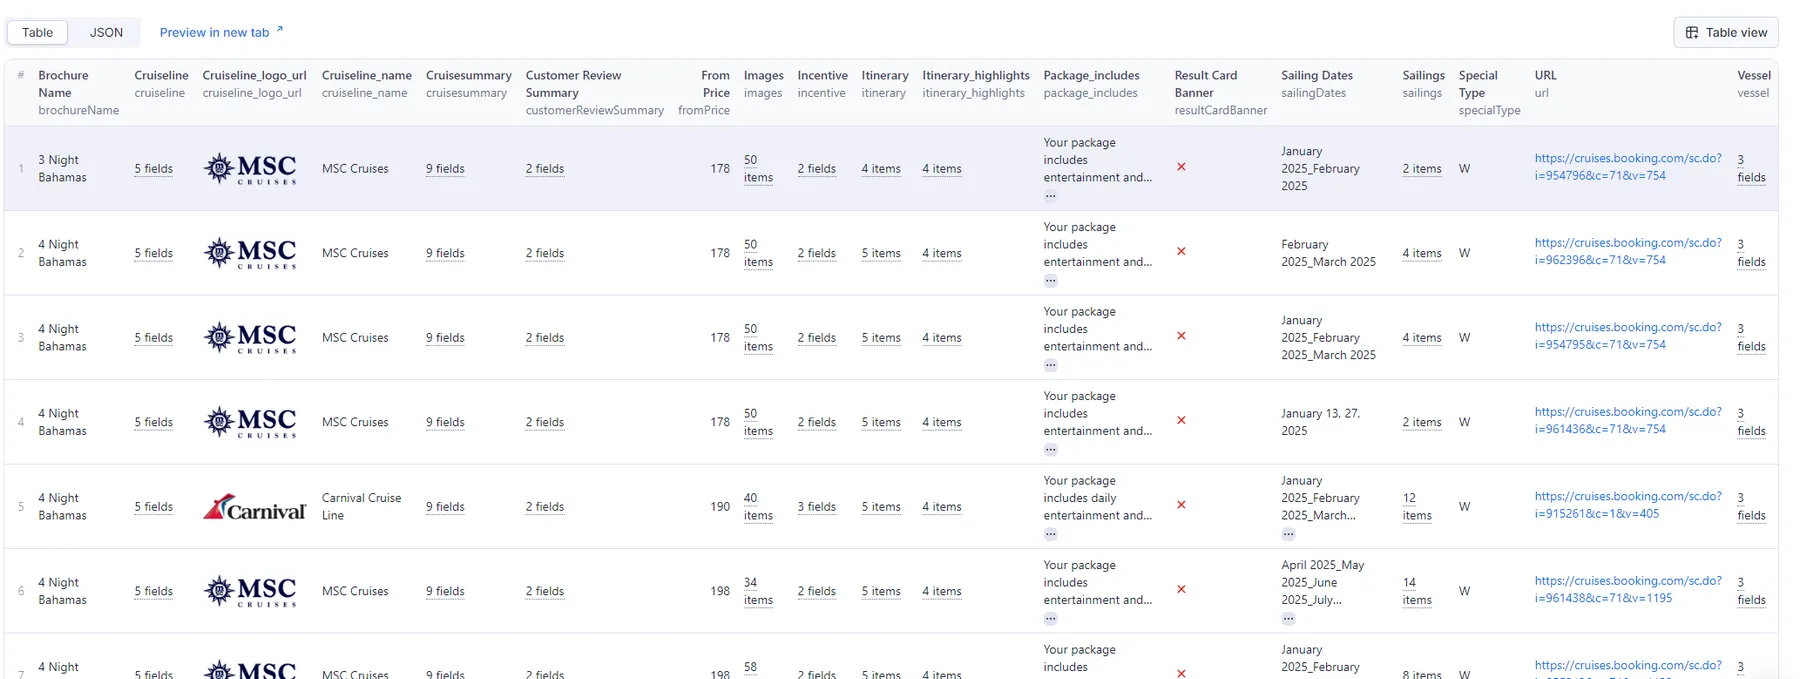This screenshot has height=679, width=1800.
Task: Click the Package_includes column header
Action: pos(1092,84)
